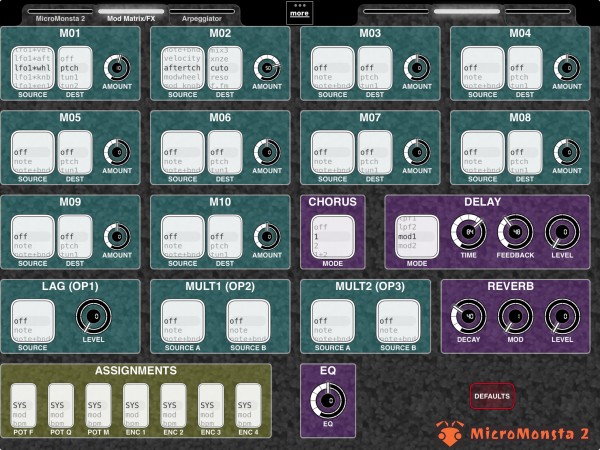This screenshot has width=600, height=450.
Task: Open the DELAY MODE selector showing mod1
Action: point(417,237)
